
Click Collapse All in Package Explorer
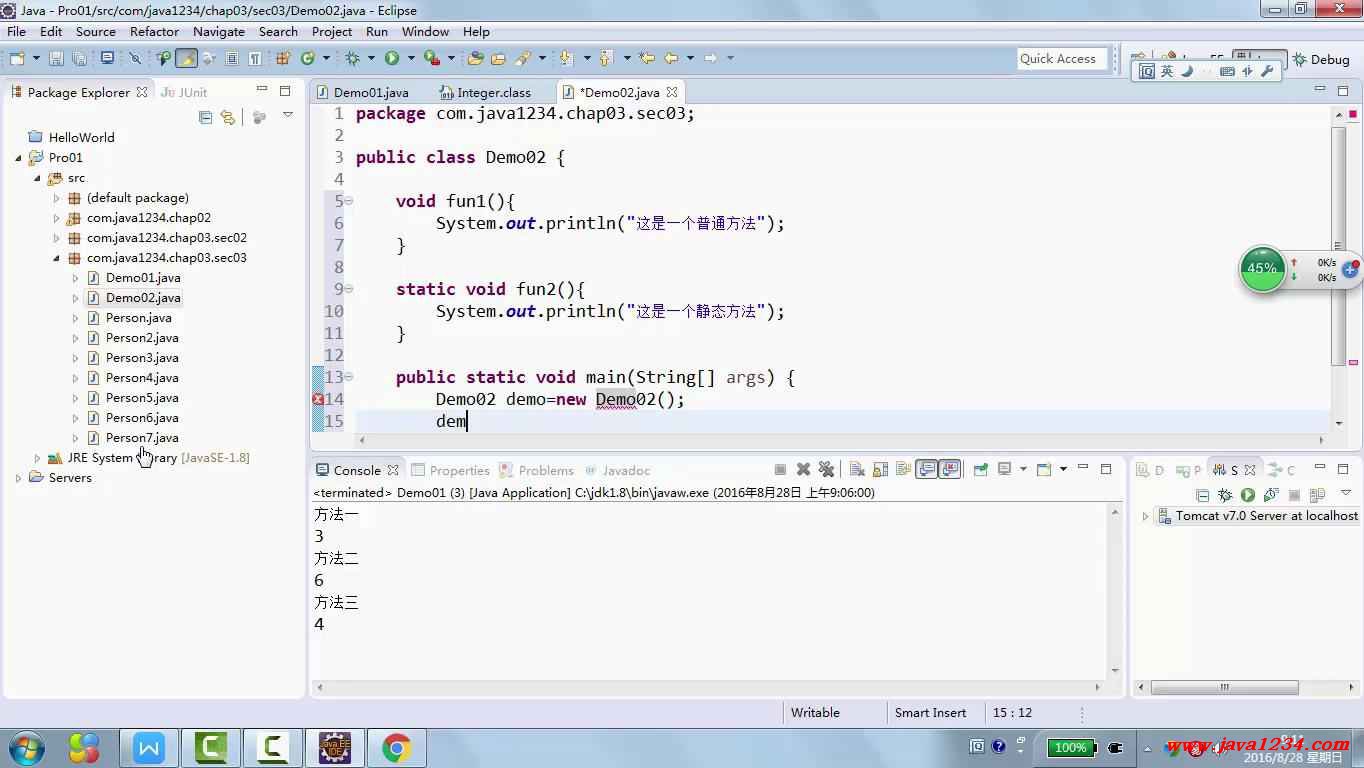pos(205,117)
